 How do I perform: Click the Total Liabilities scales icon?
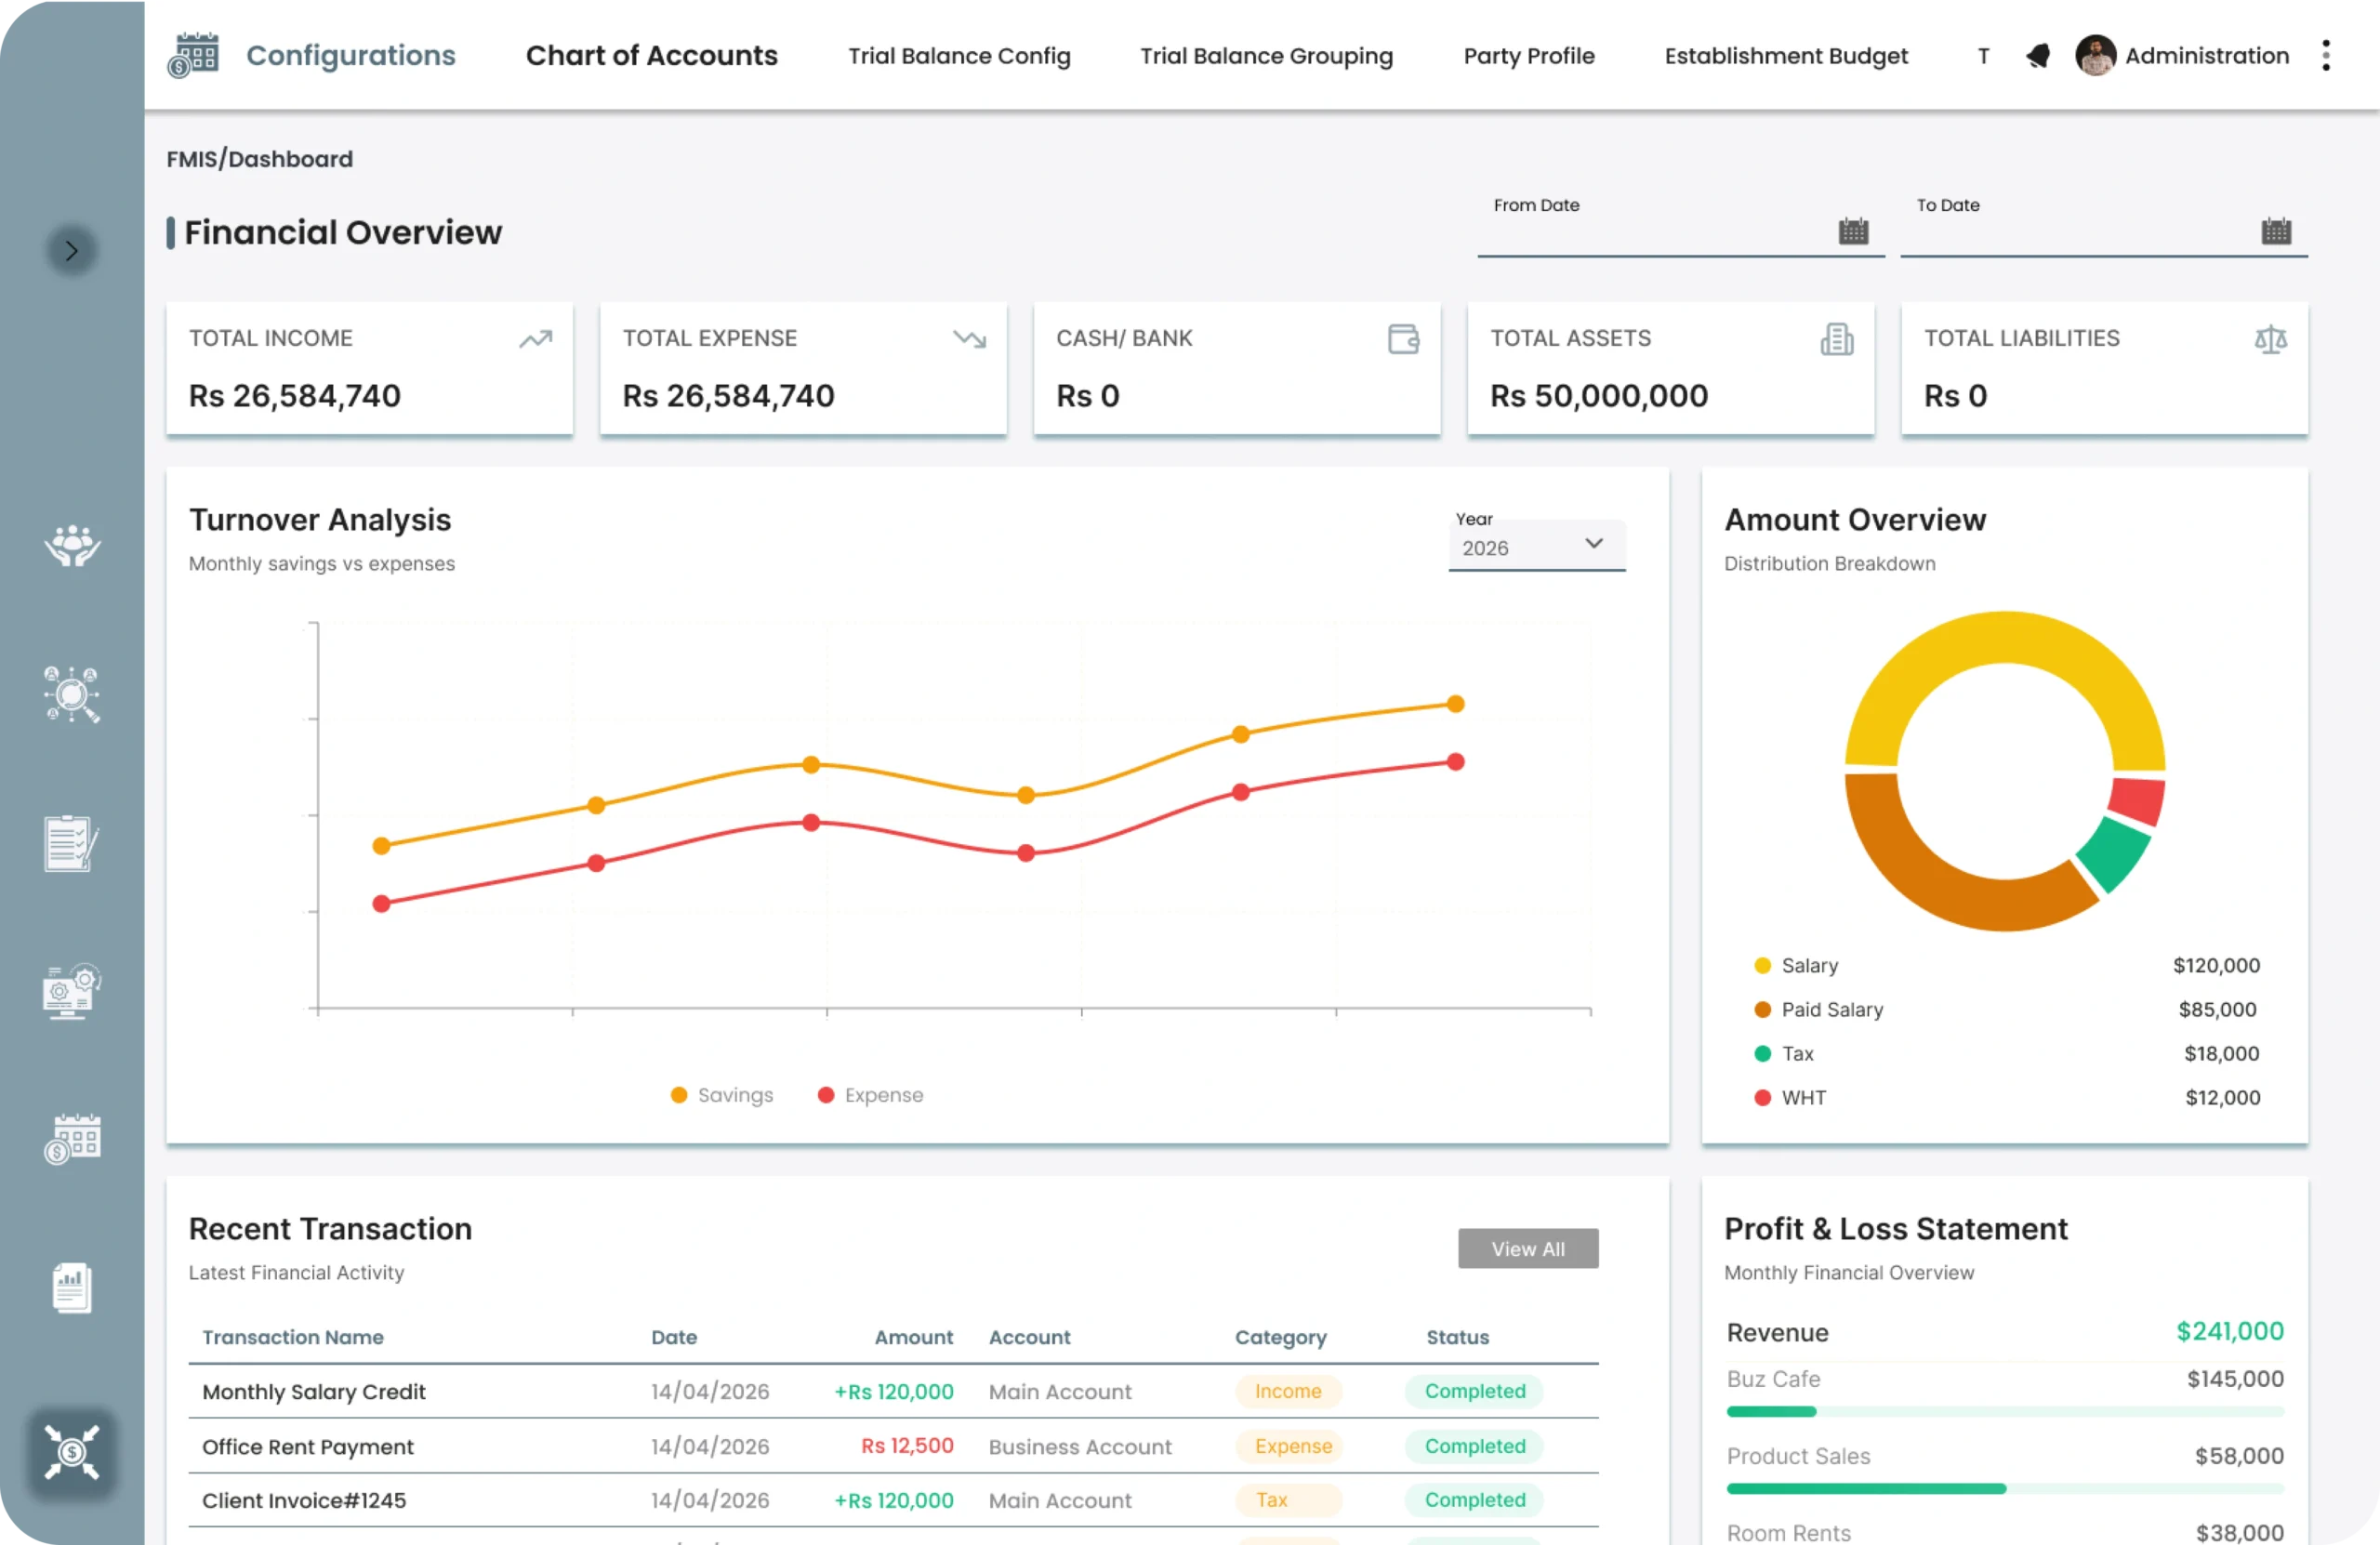click(2270, 339)
